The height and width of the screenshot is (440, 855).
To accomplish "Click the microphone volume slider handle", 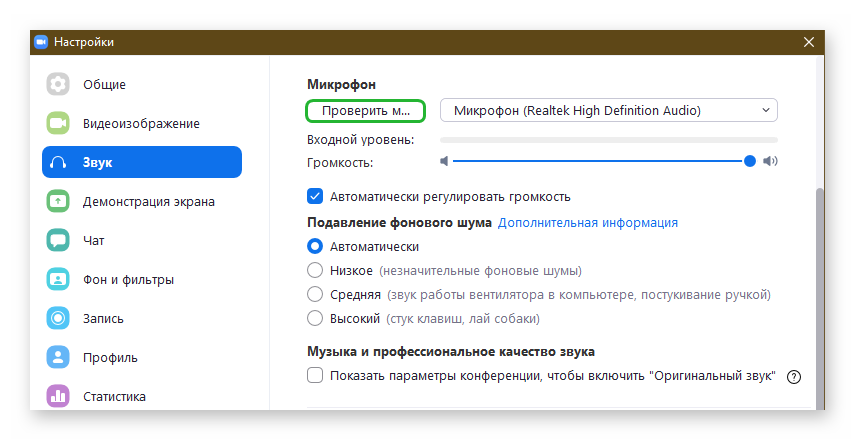I will click(x=749, y=161).
